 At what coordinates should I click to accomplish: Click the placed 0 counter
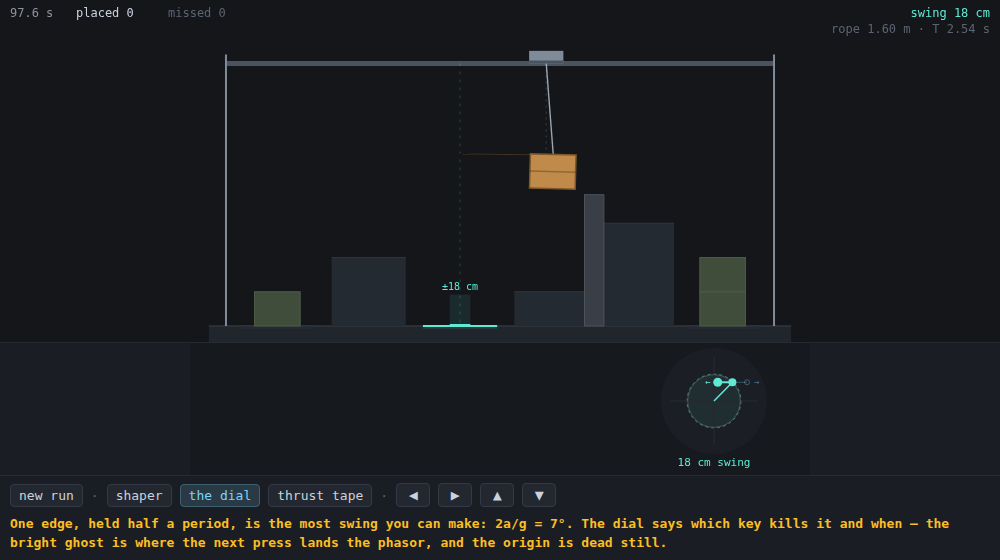105,13
